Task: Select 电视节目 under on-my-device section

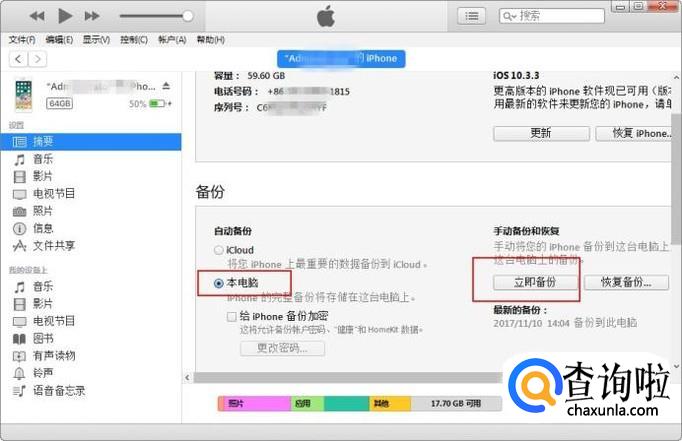Action: (x=54, y=321)
